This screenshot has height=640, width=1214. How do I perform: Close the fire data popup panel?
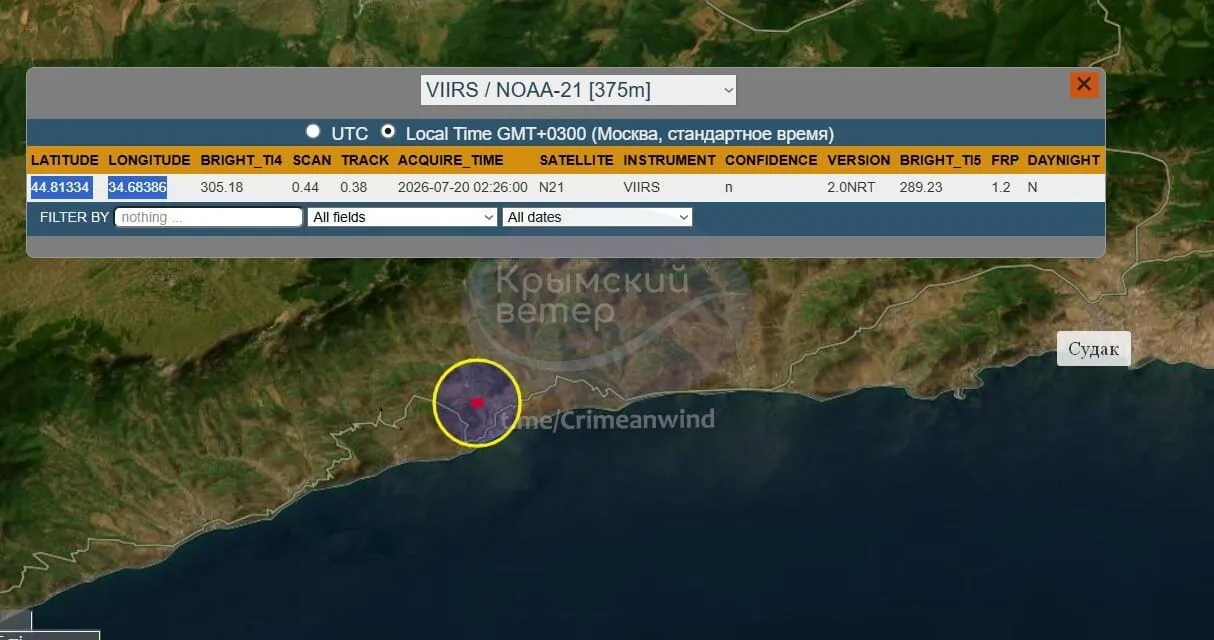click(1084, 85)
